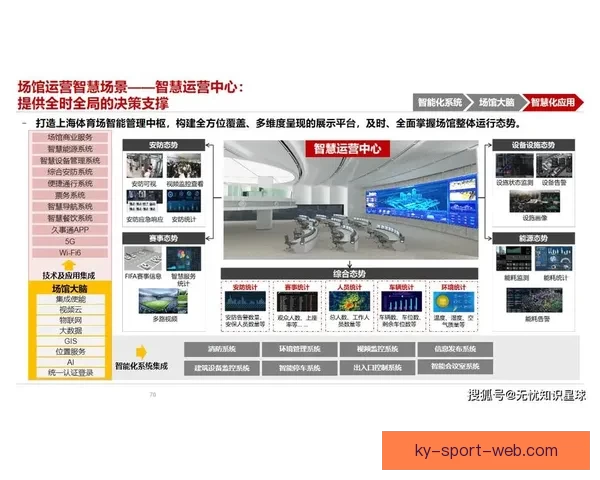
Task: Click the 位置服务 item
Action: (71, 351)
